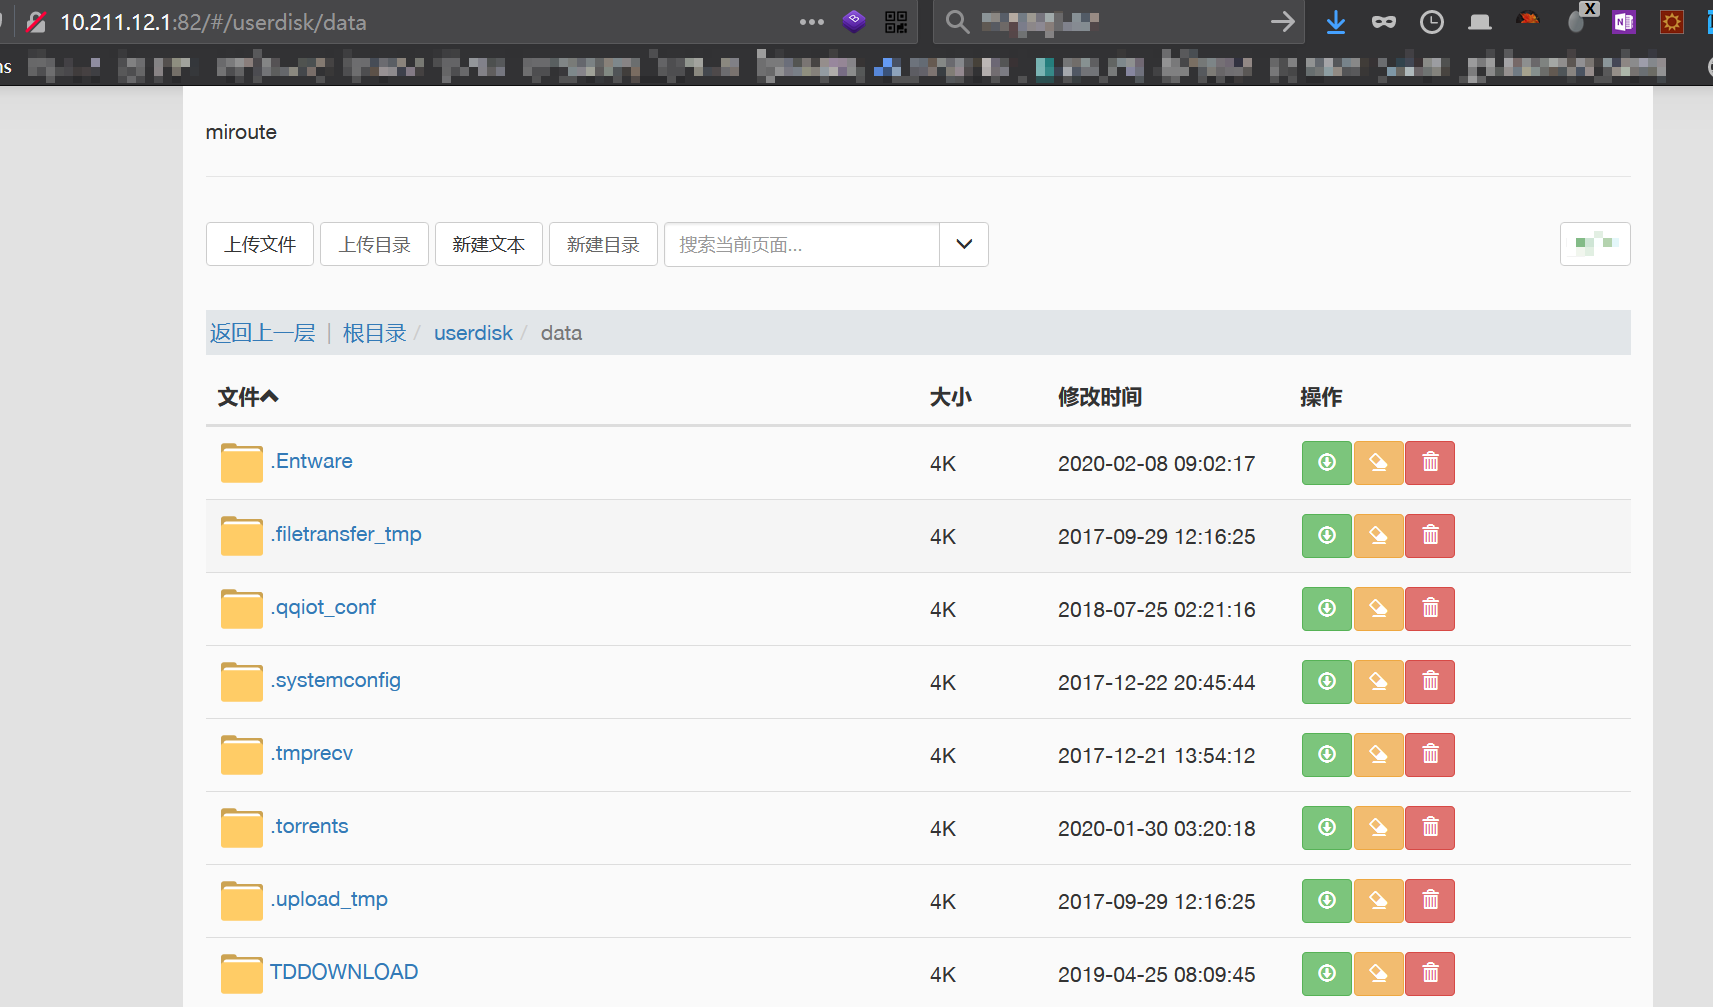The height and width of the screenshot is (1007, 1713).
Task: Navigate to userdisk breadcrumb
Action: point(473,333)
